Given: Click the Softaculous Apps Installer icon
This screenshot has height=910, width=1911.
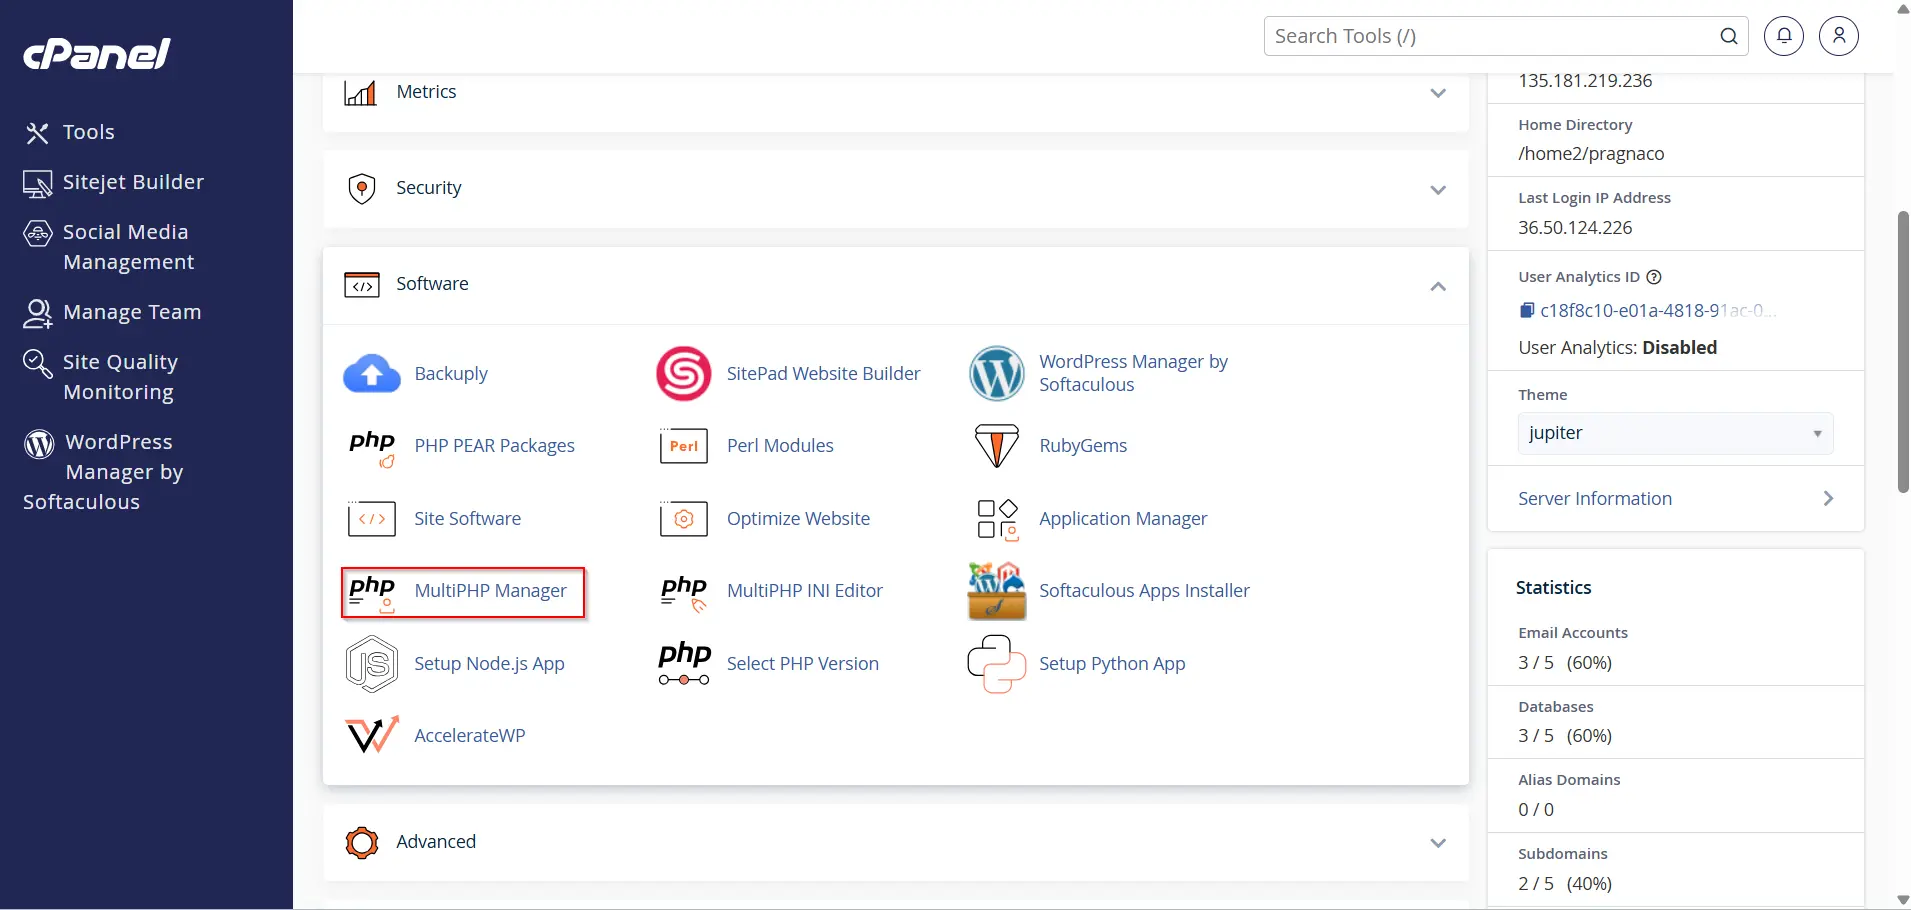Looking at the screenshot, I should (x=997, y=591).
